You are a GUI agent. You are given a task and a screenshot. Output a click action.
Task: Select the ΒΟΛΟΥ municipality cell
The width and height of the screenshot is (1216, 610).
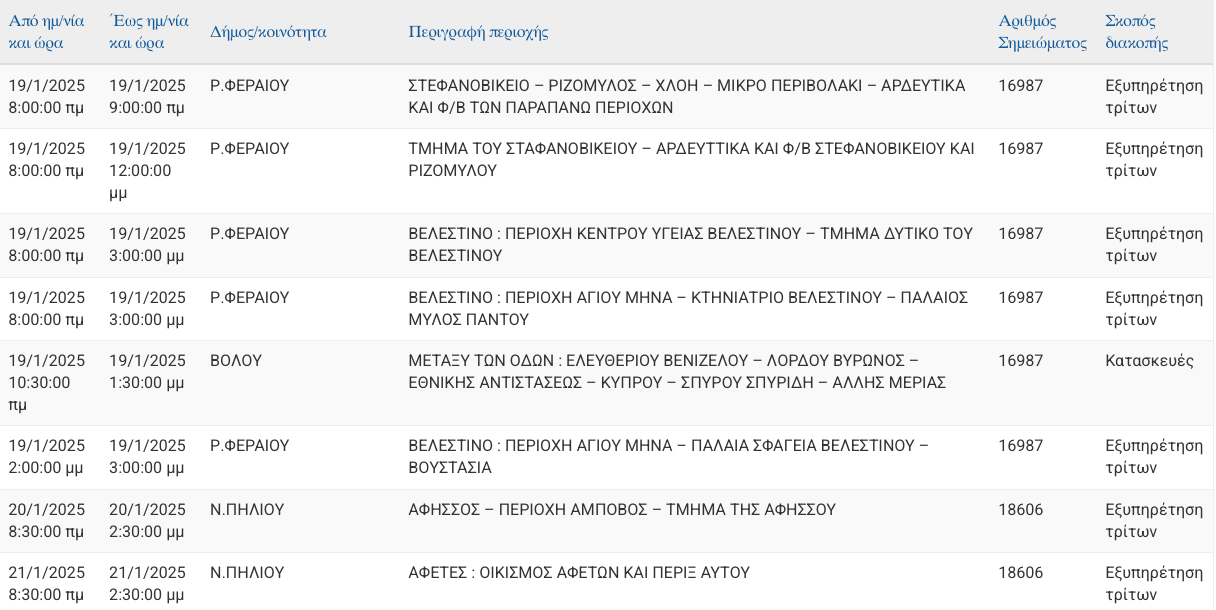pyautogui.click(x=236, y=361)
